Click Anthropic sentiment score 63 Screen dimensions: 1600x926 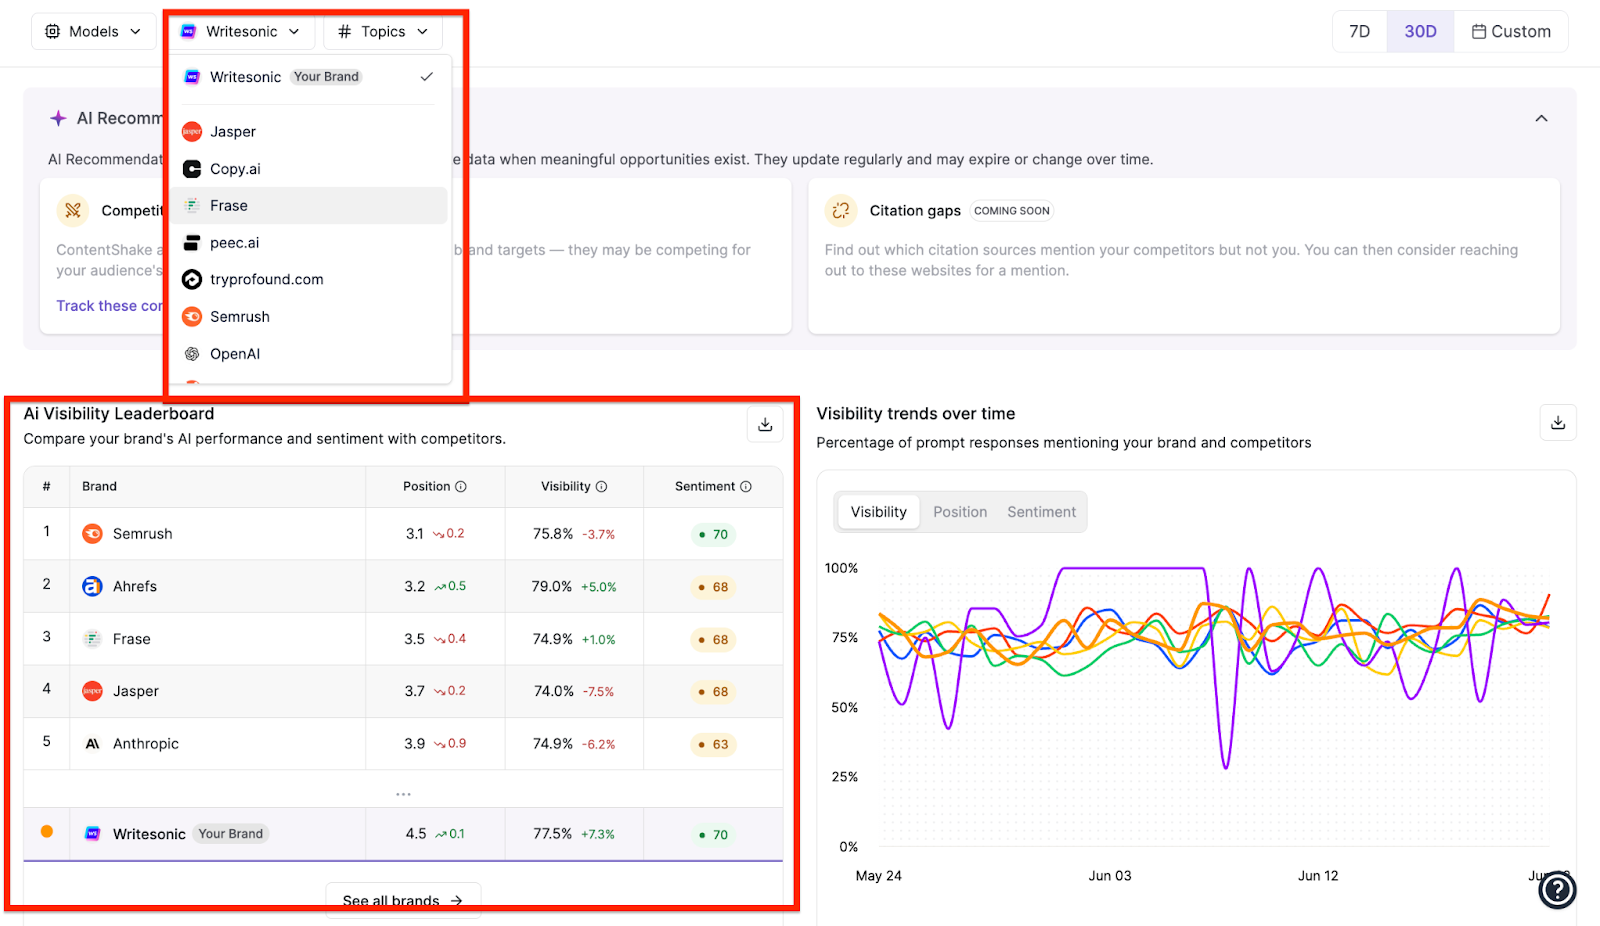tap(714, 745)
